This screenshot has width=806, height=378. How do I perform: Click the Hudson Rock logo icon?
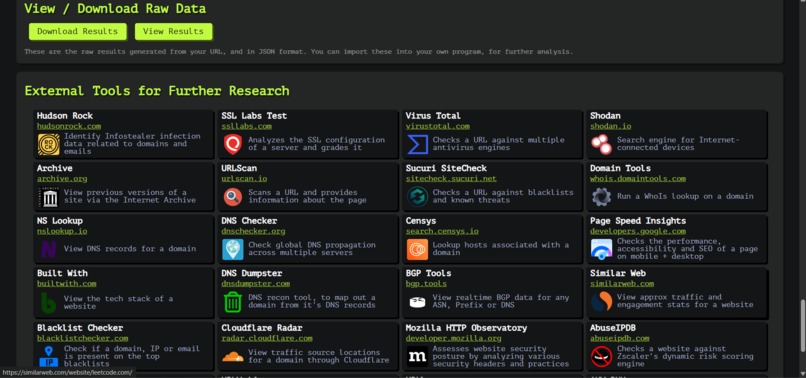(48, 144)
